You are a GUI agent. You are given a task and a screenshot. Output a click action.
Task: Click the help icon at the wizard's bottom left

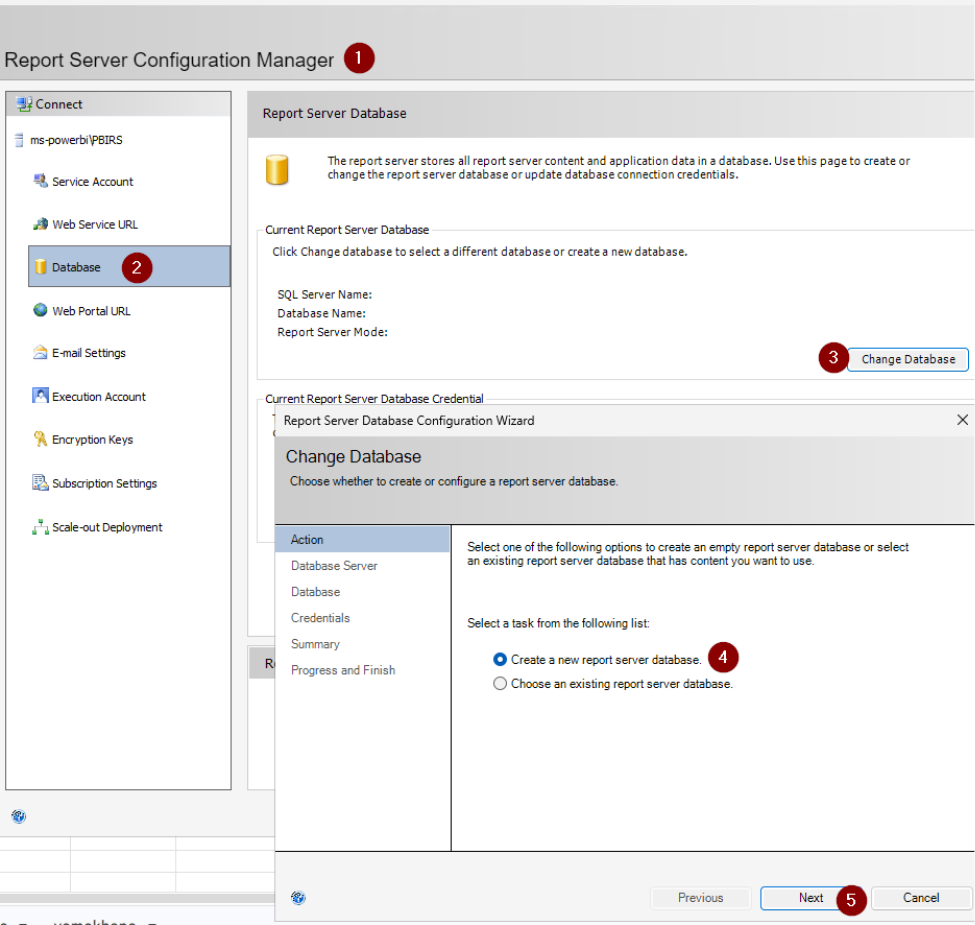point(298,897)
